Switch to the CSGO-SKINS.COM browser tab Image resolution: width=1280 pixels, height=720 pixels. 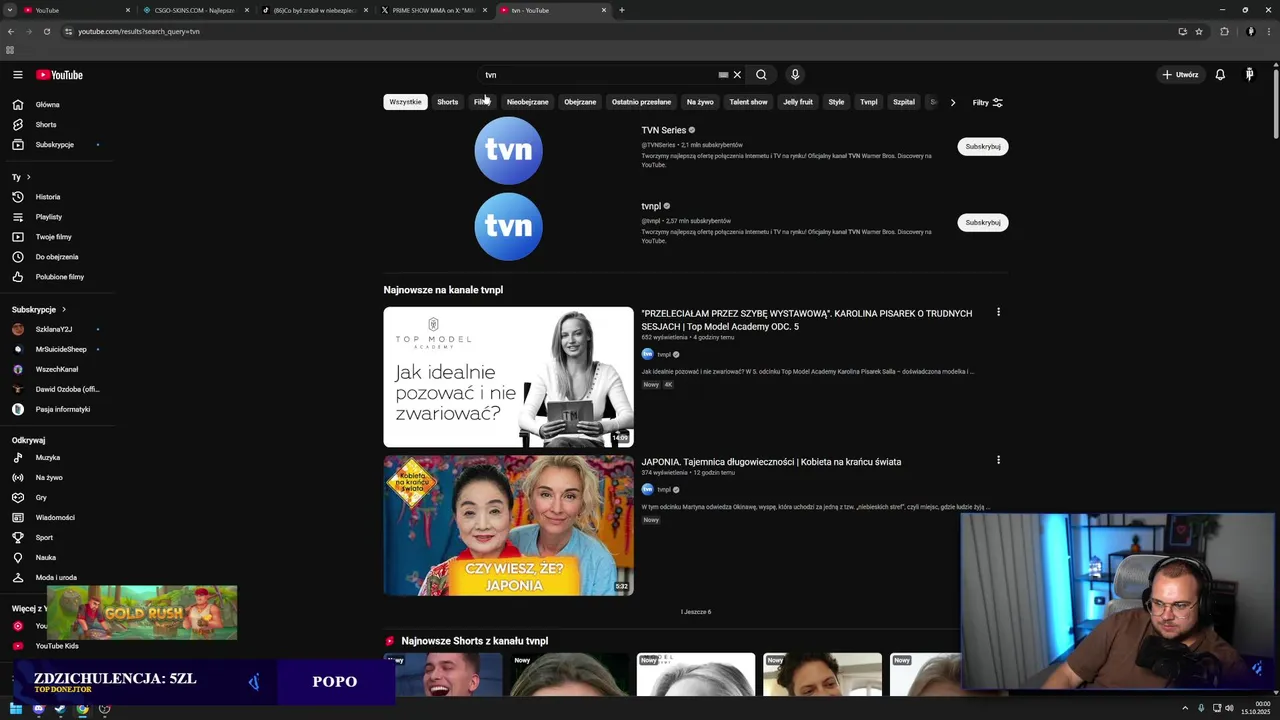[x=194, y=10]
